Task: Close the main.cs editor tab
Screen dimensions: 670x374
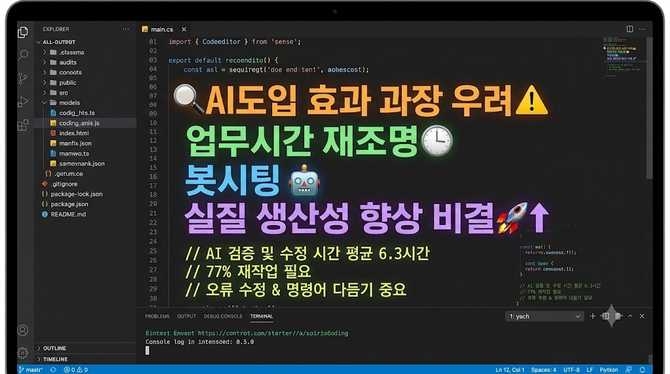Action: tap(184, 29)
